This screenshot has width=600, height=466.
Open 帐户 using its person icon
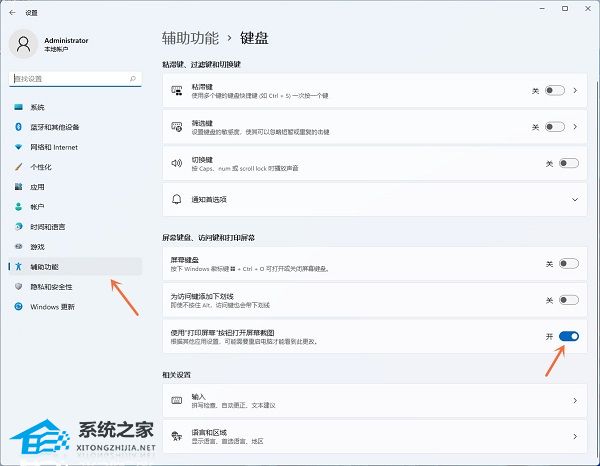[18, 207]
